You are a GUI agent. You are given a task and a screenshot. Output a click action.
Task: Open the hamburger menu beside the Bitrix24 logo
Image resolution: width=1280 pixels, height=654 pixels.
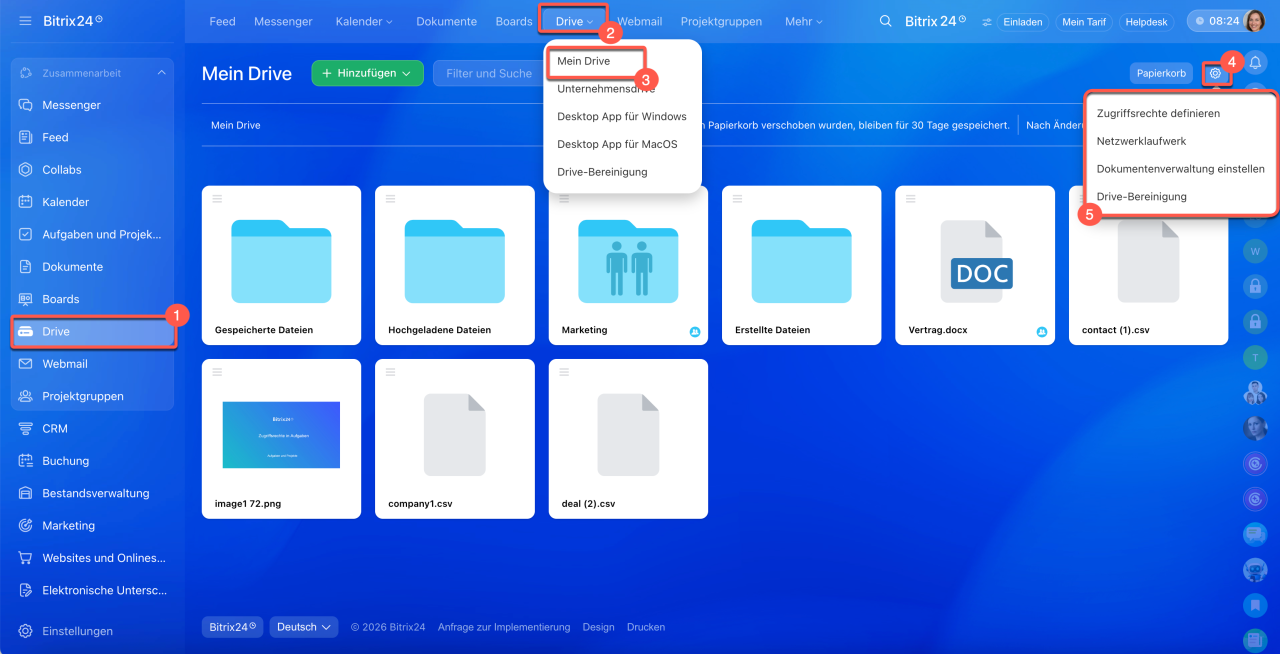pyautogui.click(x=25, y=21)
